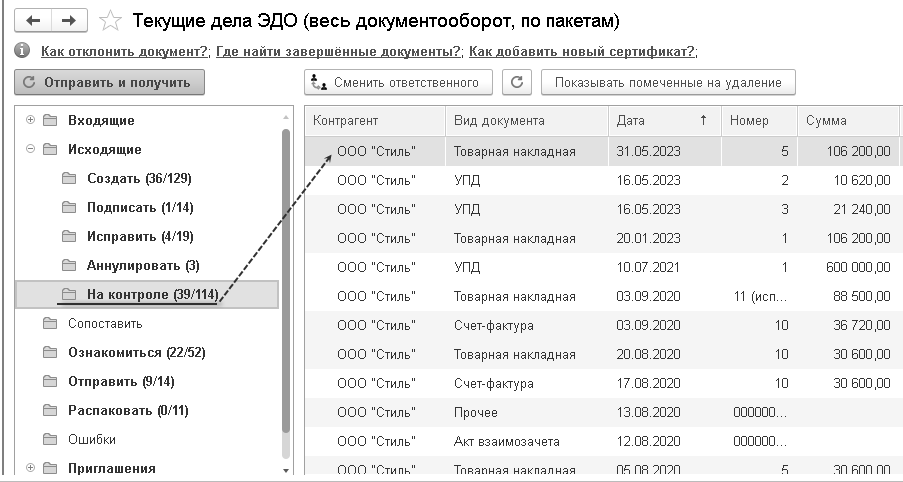Click folder icon next to Исправить (4/19)
The width and height of the screenshot is (903, 482).
69,236
